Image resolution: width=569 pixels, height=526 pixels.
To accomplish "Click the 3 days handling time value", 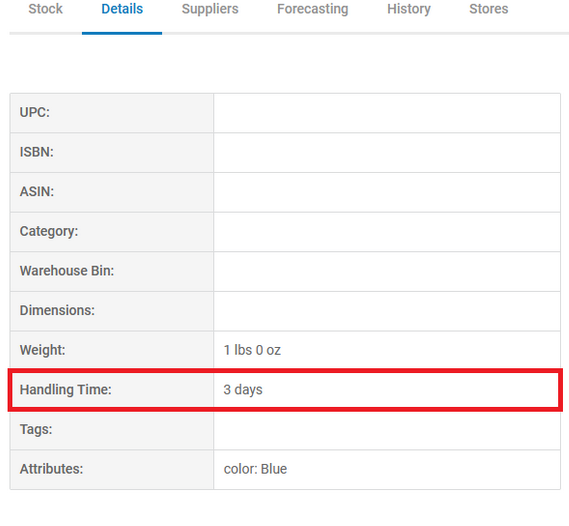I will 243,390.
